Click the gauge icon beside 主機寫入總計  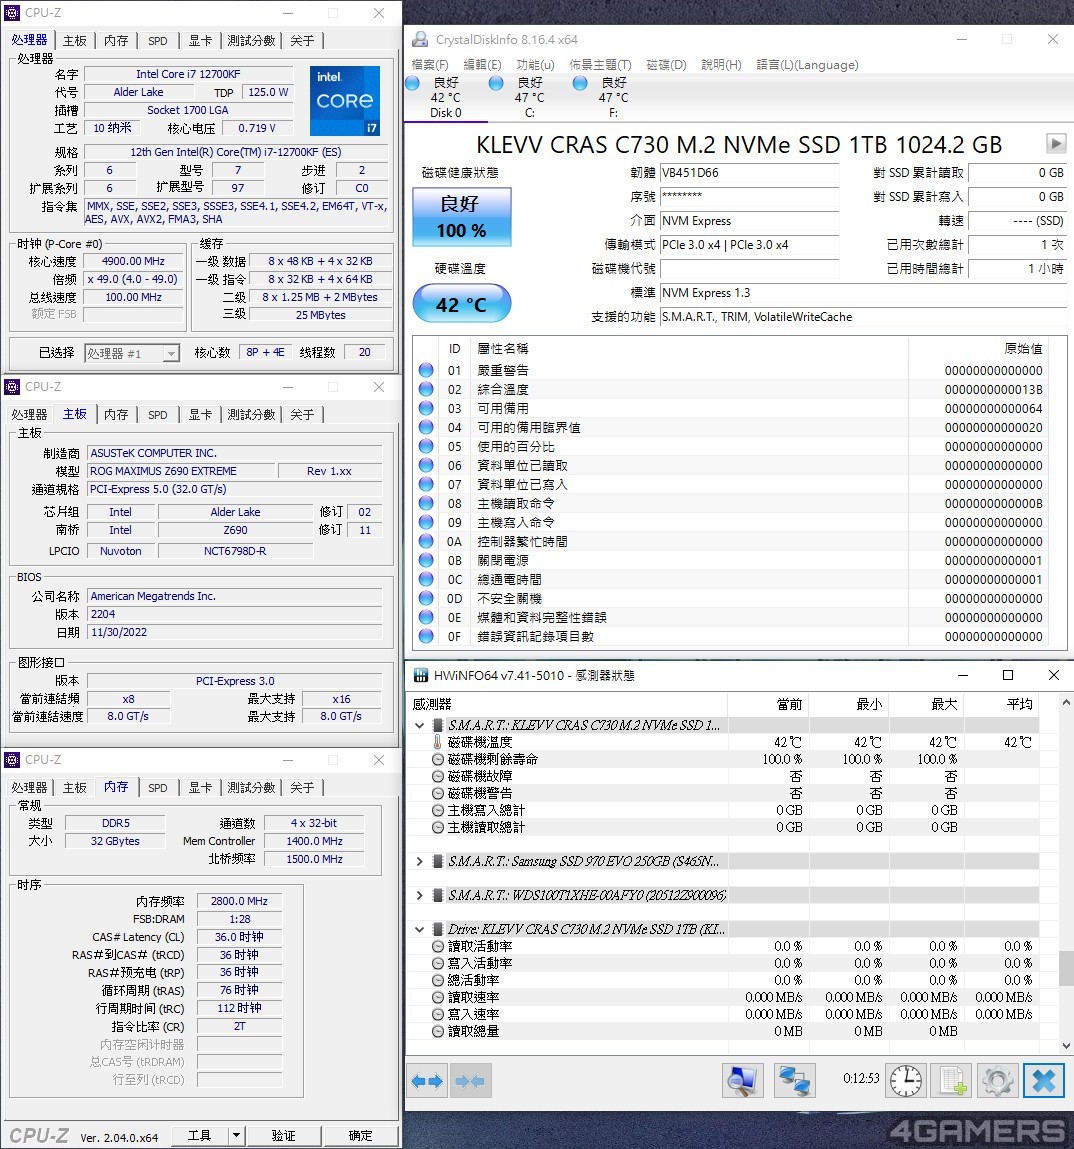click(438, 810)
